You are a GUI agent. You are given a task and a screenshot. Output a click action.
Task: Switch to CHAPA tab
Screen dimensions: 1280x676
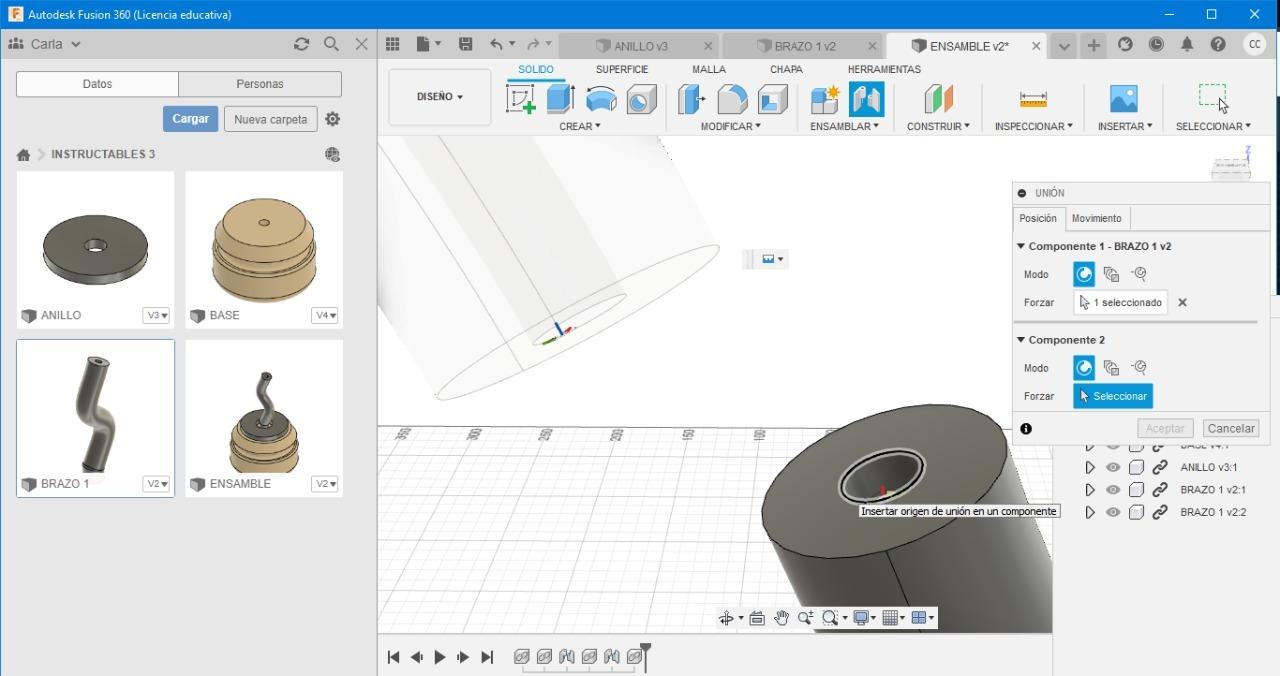point(786,69)
